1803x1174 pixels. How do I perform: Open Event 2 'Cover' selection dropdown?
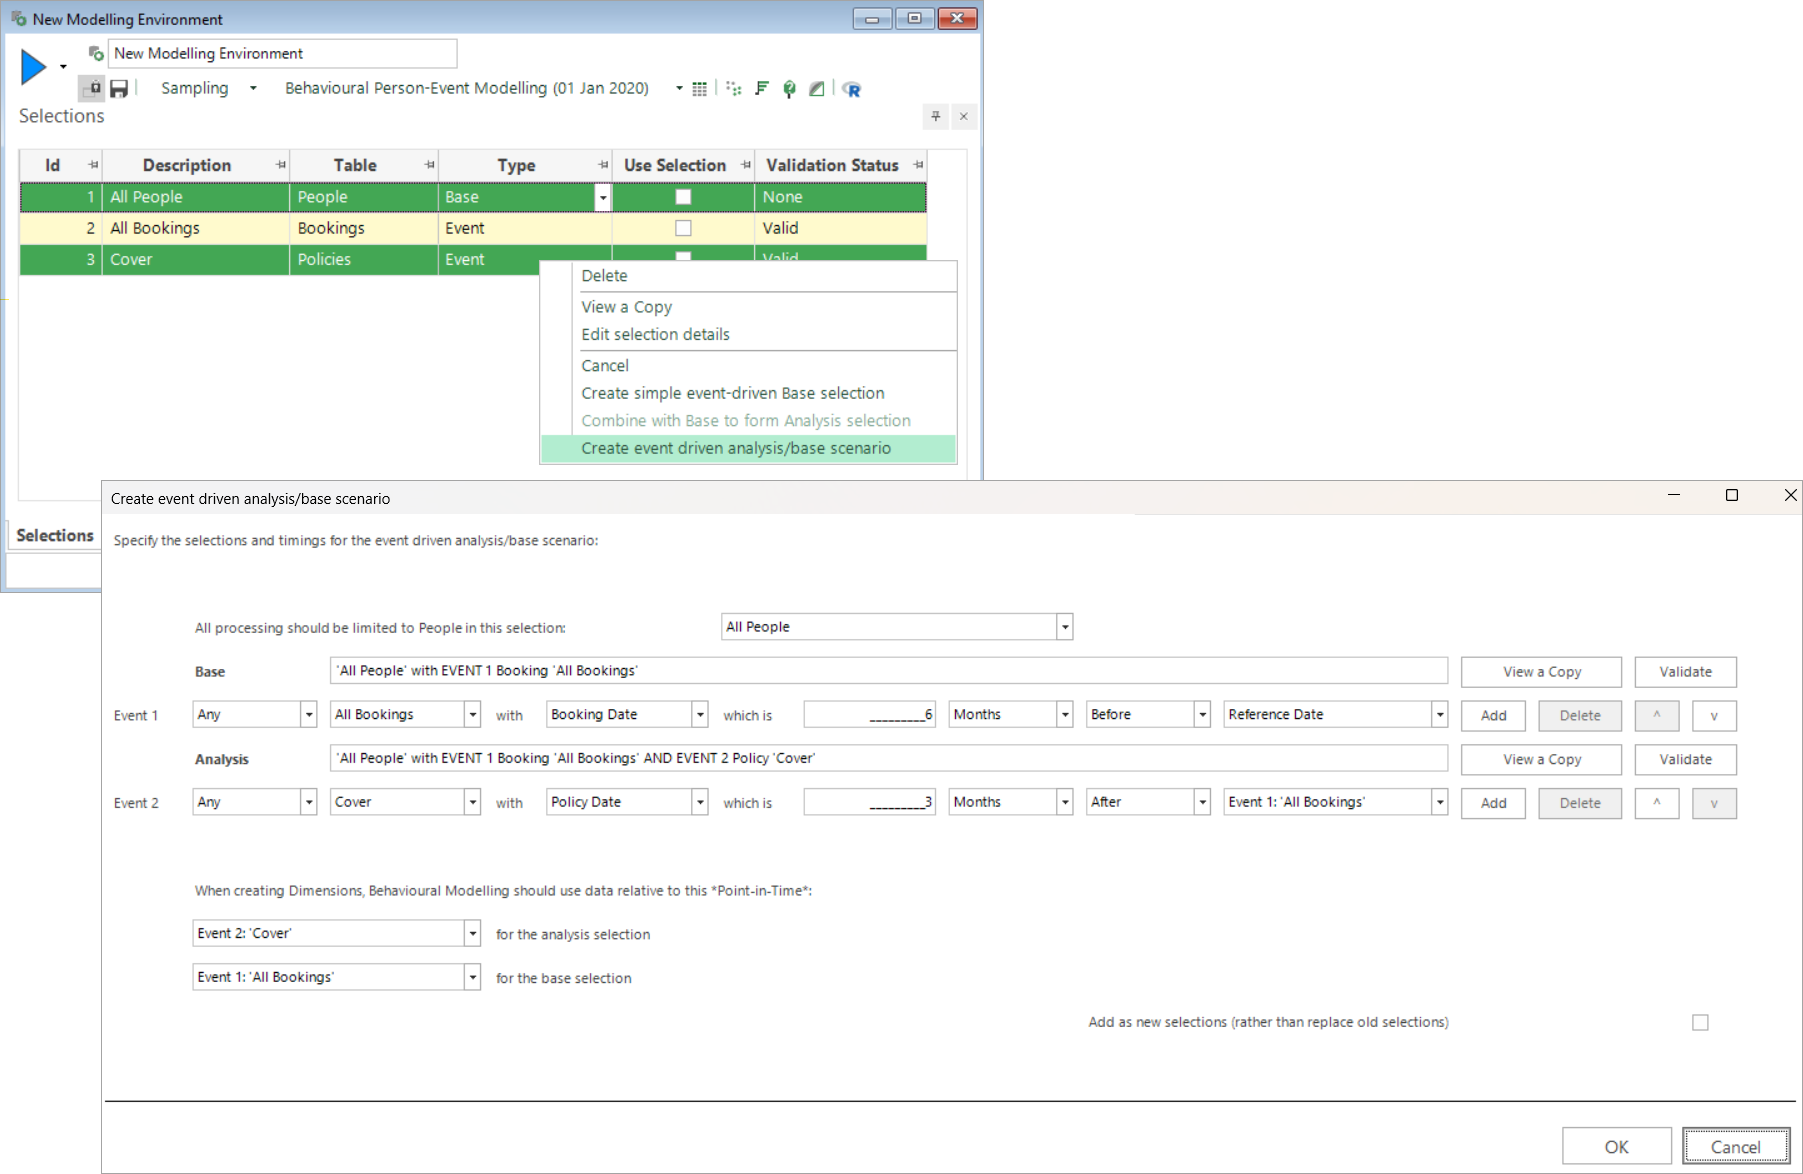pyautogui.click(x=472, y=803)
